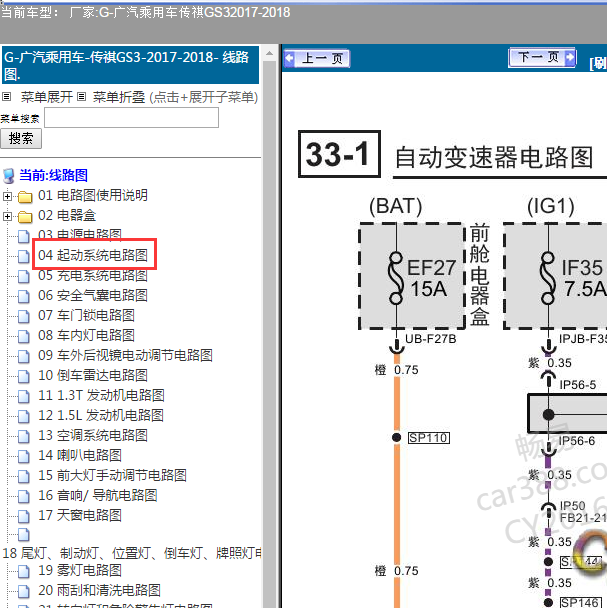Open 18 尾灯、制动灯、位置灯 entry
This screenshot has height=608, width=607.
tap(132, 553)
